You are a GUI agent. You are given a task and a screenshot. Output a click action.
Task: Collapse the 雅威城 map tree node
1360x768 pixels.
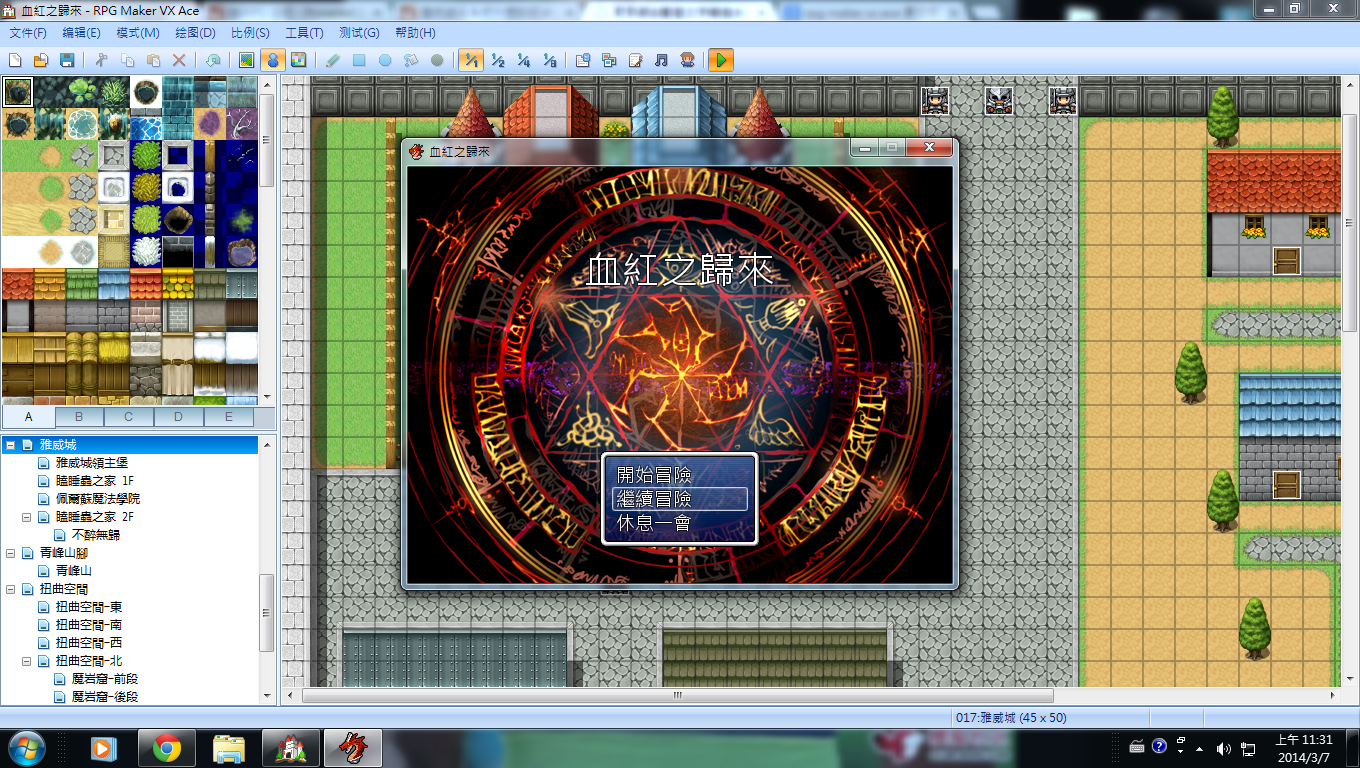pyautogui.click(x=11, y=445)
